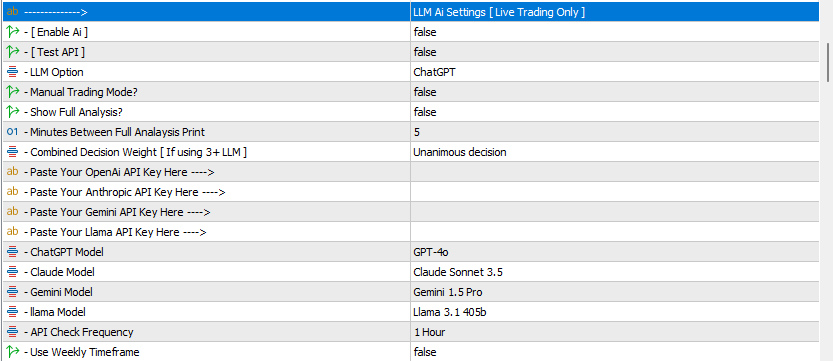Click the boolean icon beside Enable Ai

coord(13,32)
